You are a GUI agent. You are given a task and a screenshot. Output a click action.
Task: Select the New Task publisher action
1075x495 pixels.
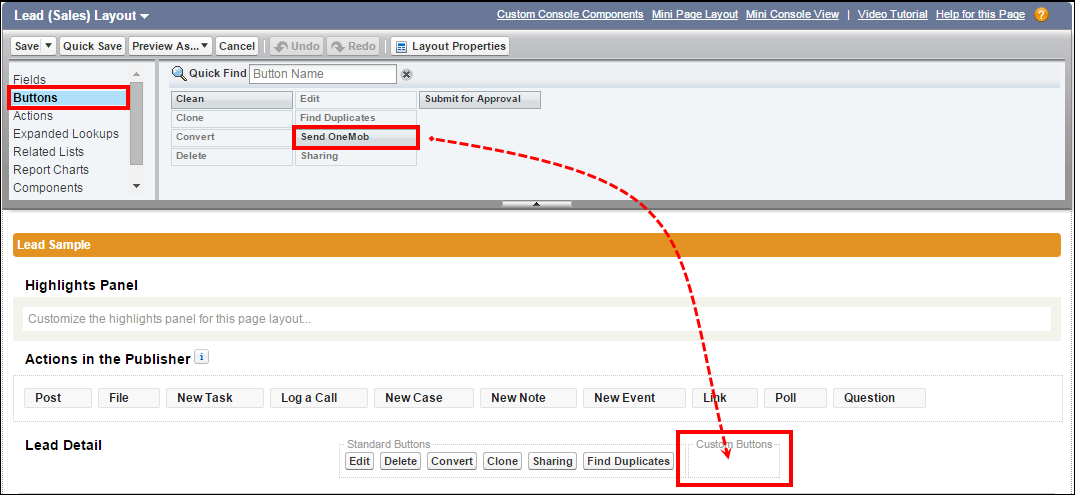tap(215, 398)
